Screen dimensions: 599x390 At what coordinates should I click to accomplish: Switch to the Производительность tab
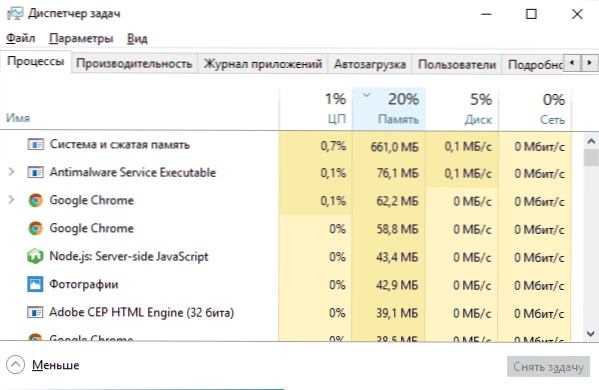(134, 63)
